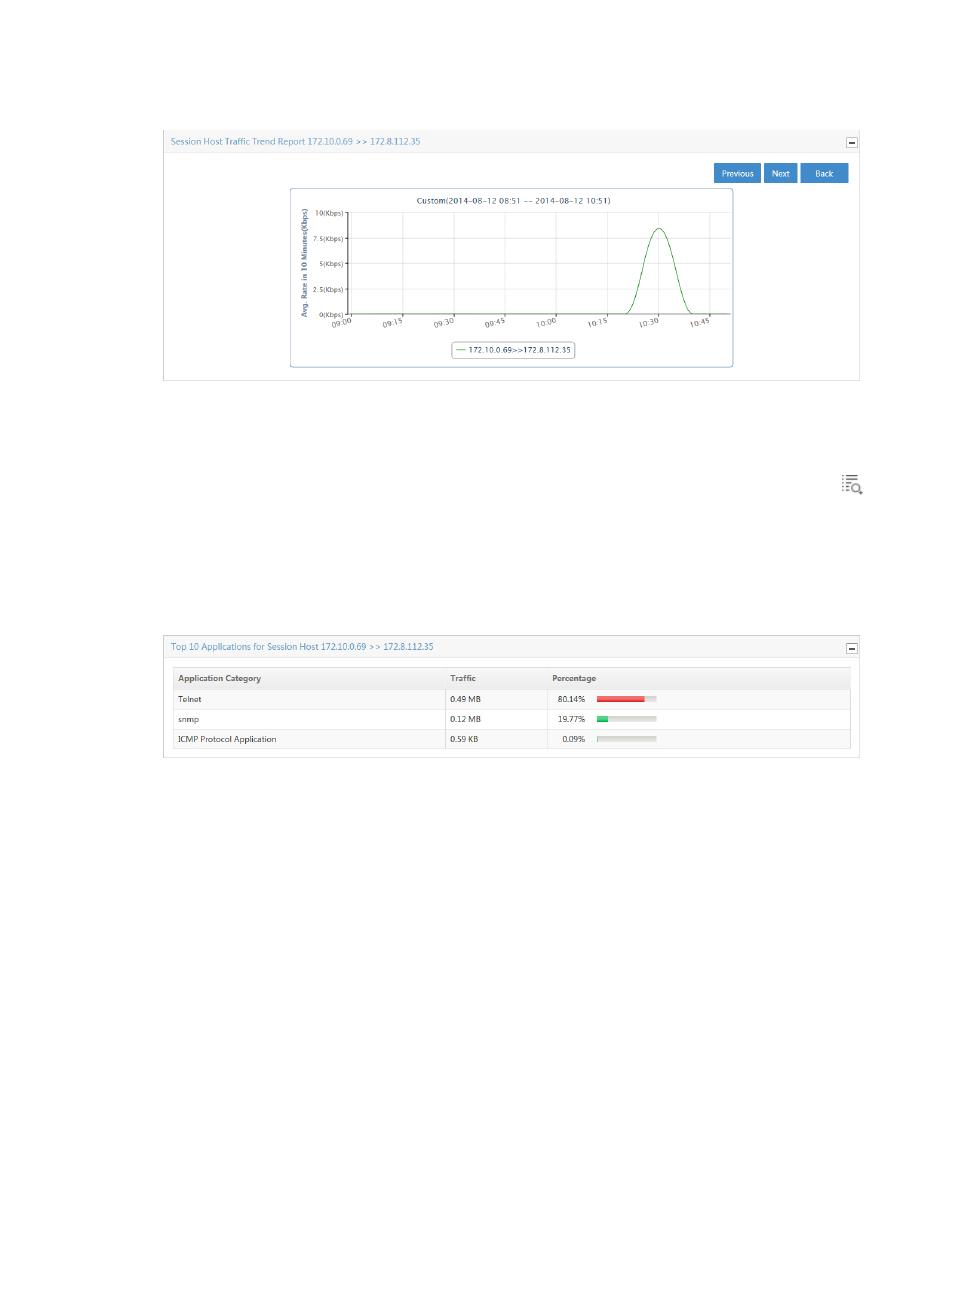This screenshot has height=1296, width=954.
Task: Click the 0.12 MB traffic value
Action: click(465, 719)
